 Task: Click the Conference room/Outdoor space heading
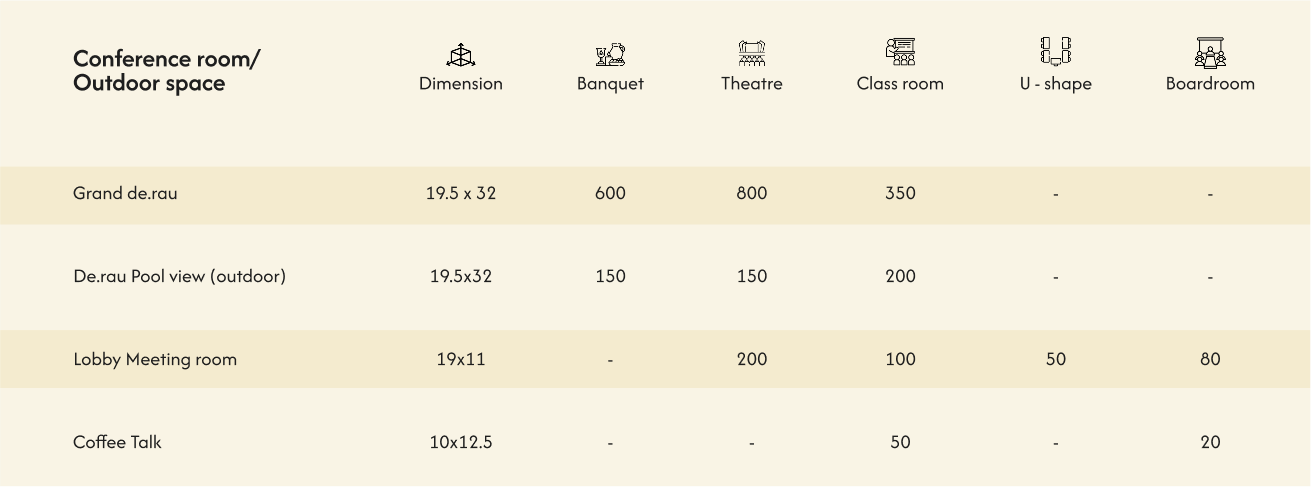click(x=165, y=71)
